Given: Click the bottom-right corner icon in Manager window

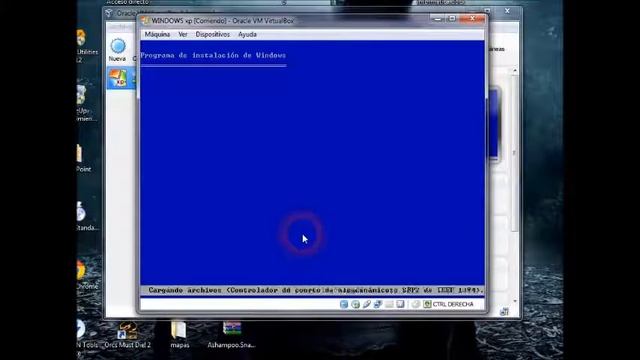Looking at the screenshot, I should coord(504,311).
